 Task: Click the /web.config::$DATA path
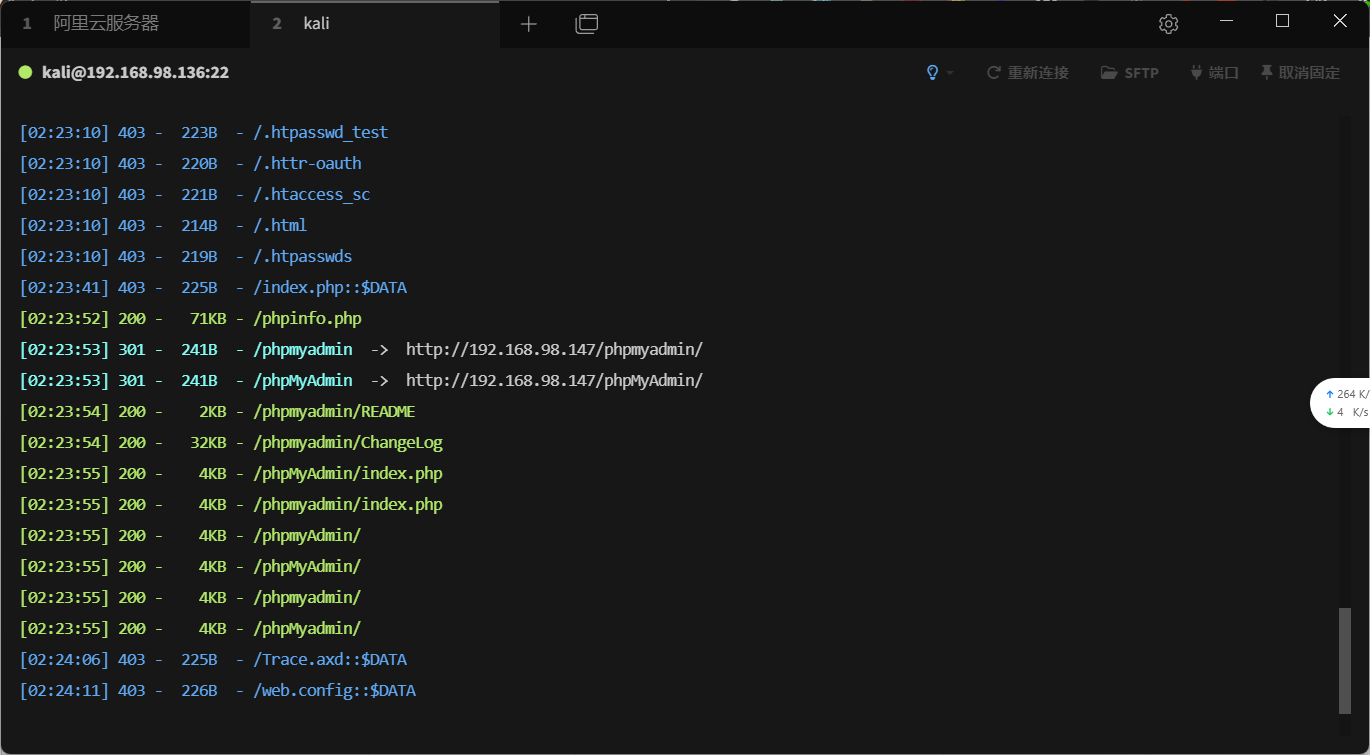coord(334,691)
